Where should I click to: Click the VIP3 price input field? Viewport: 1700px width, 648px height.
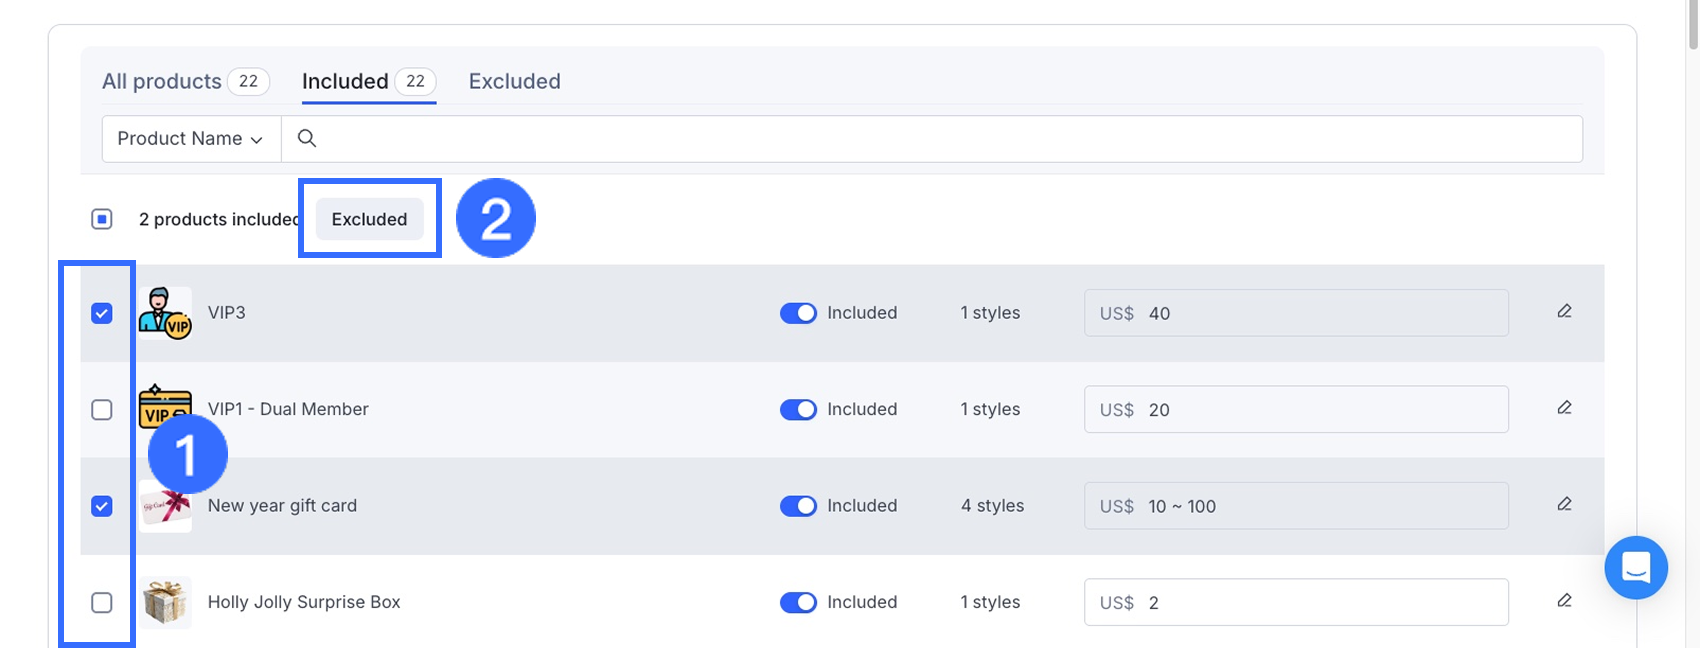[1320, 313]
